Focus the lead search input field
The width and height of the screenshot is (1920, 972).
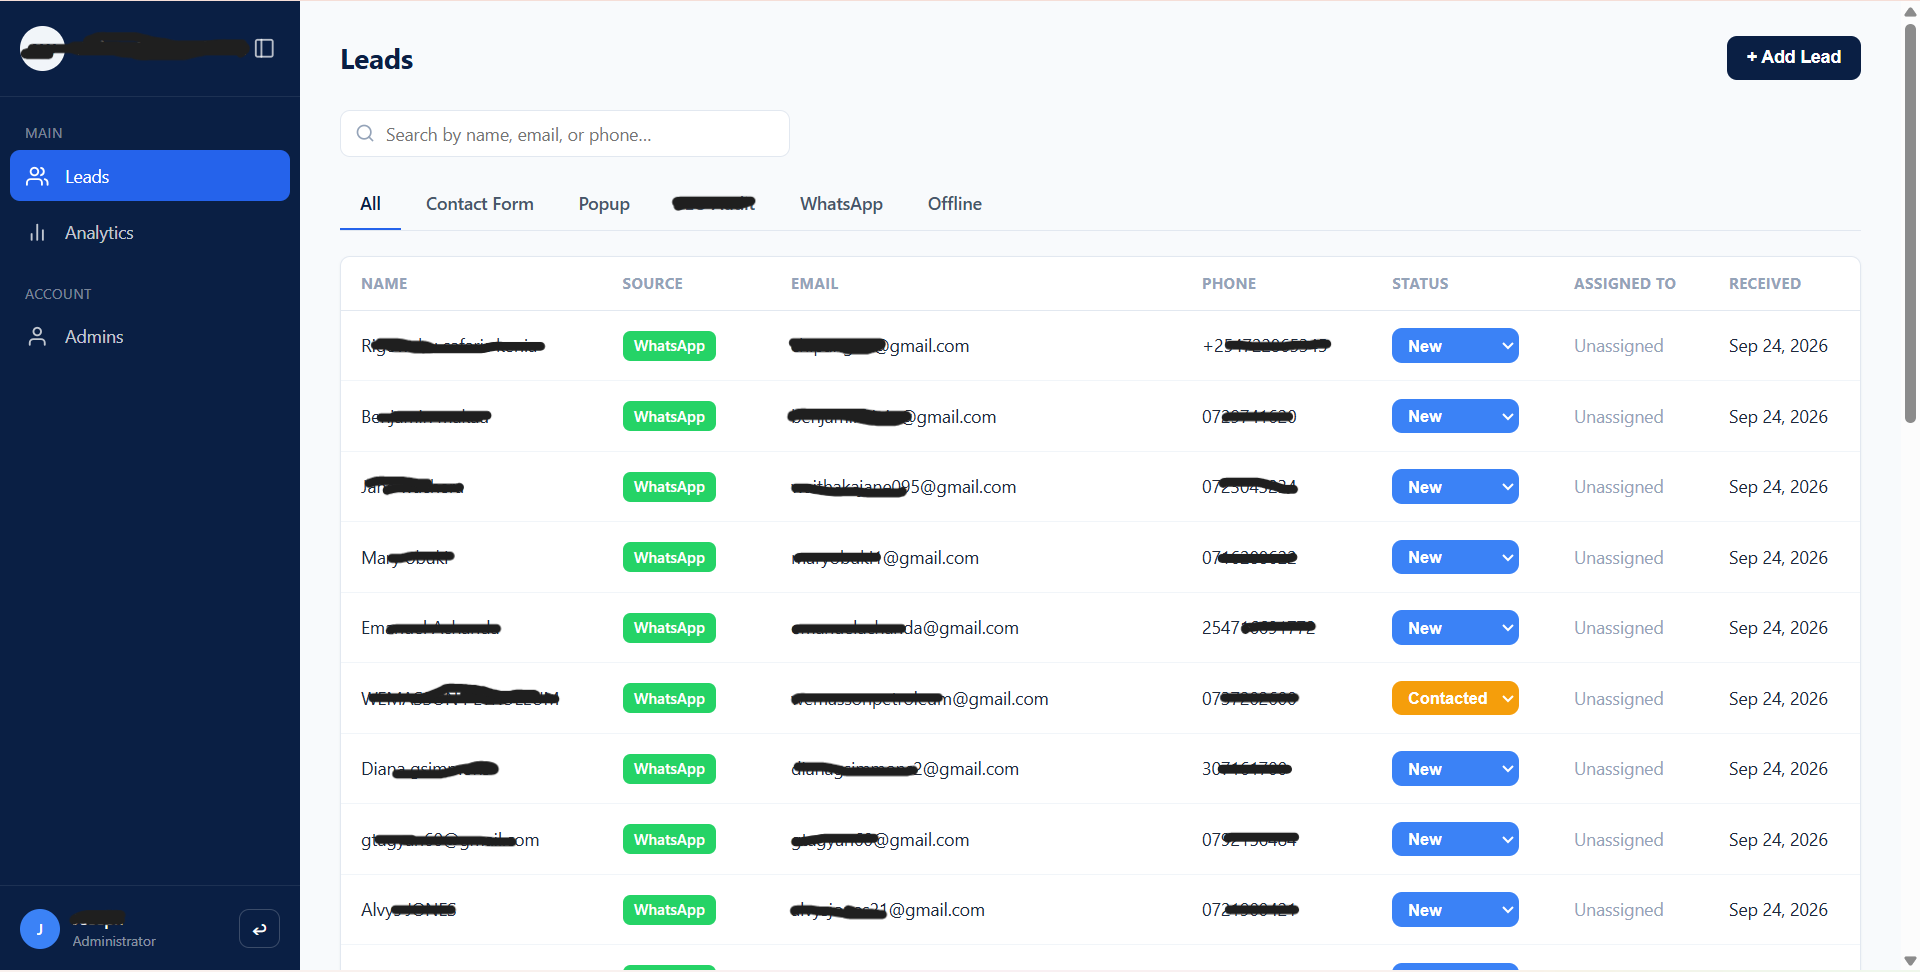565,134
